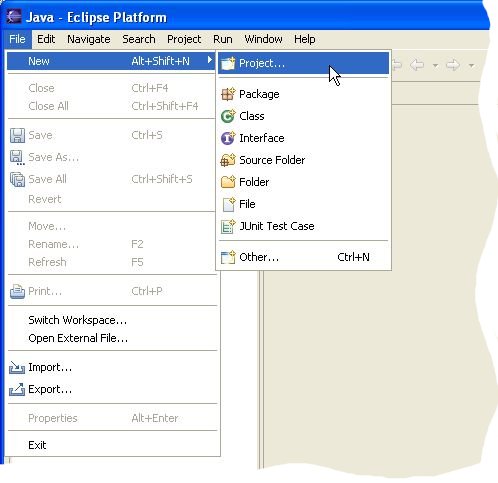Click the Source Folder icon
This screenshot has height=483, width=498.
pyautogui.click(x=228, y=160)
